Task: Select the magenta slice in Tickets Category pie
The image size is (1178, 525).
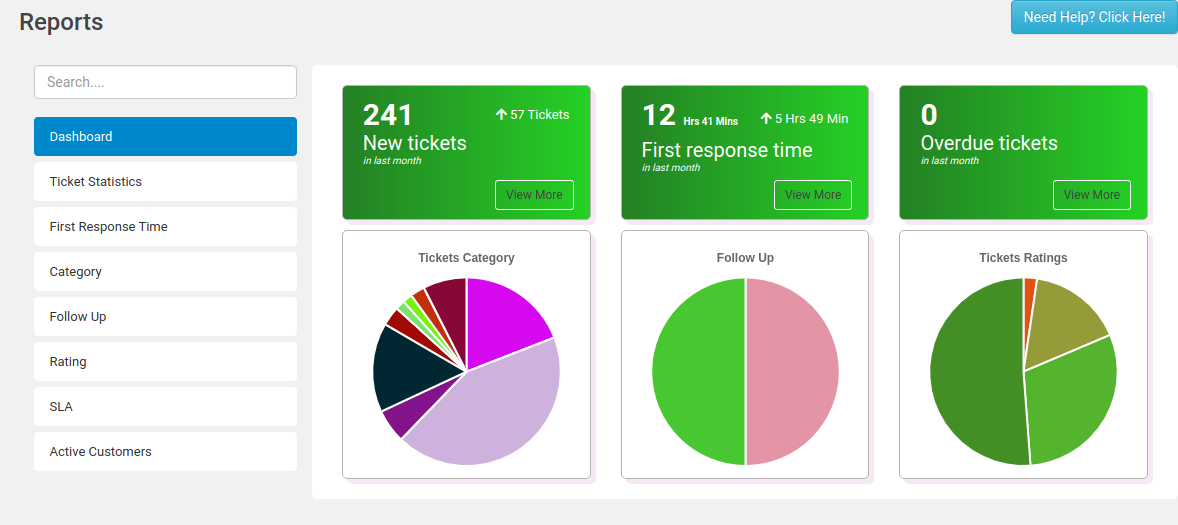Action: pos(503,319)
